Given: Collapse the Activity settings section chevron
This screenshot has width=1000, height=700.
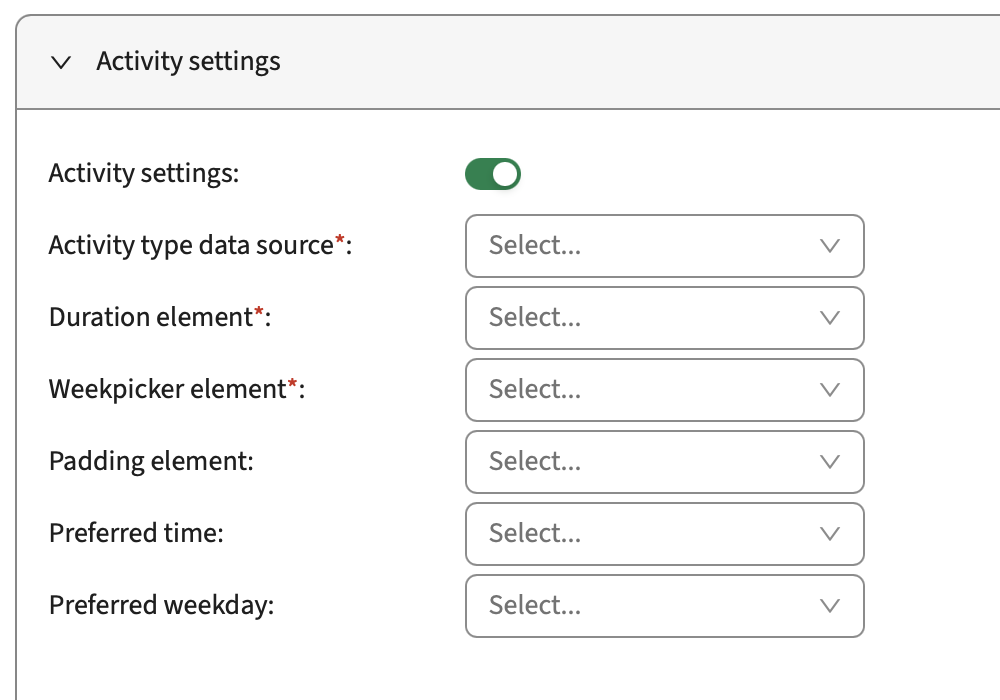Looking at the screenshot, I should point(61,62).
